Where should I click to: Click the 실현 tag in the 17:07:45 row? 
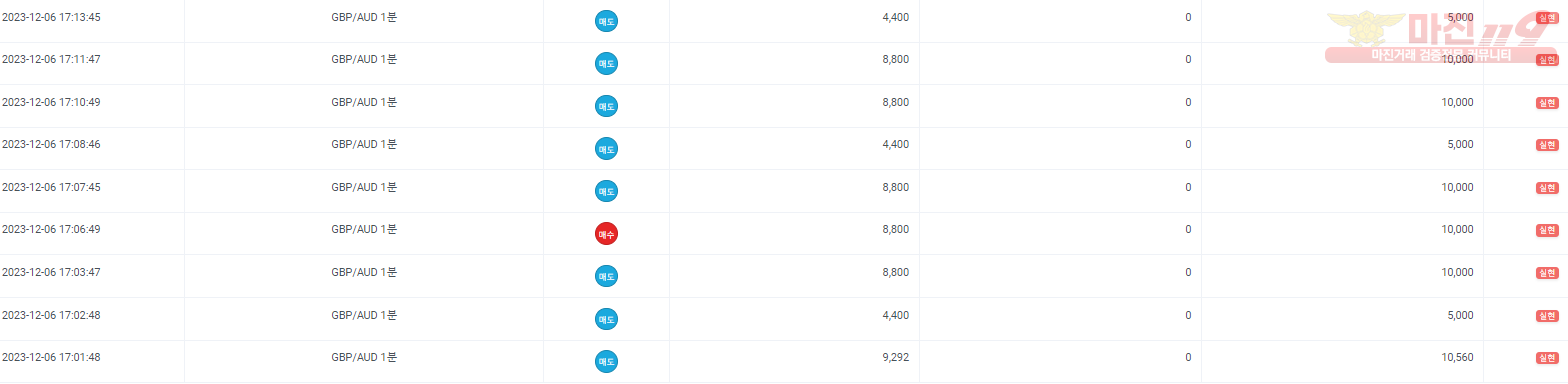tap(1546, 188)
